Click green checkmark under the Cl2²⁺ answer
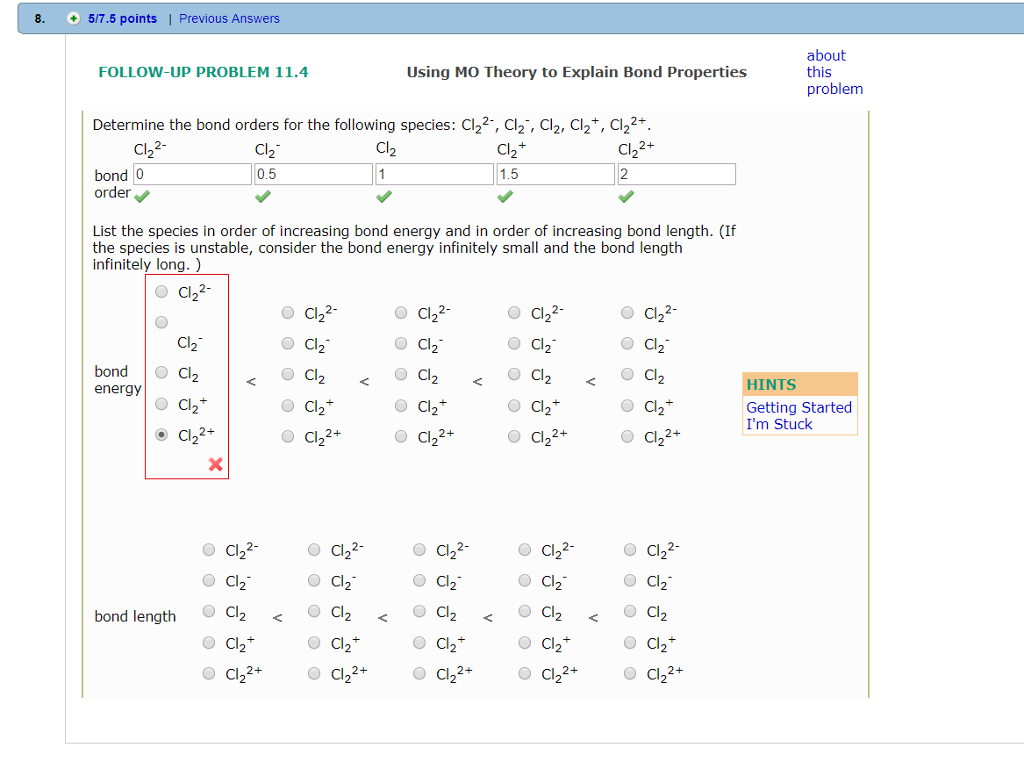 [x=626, y=197]
